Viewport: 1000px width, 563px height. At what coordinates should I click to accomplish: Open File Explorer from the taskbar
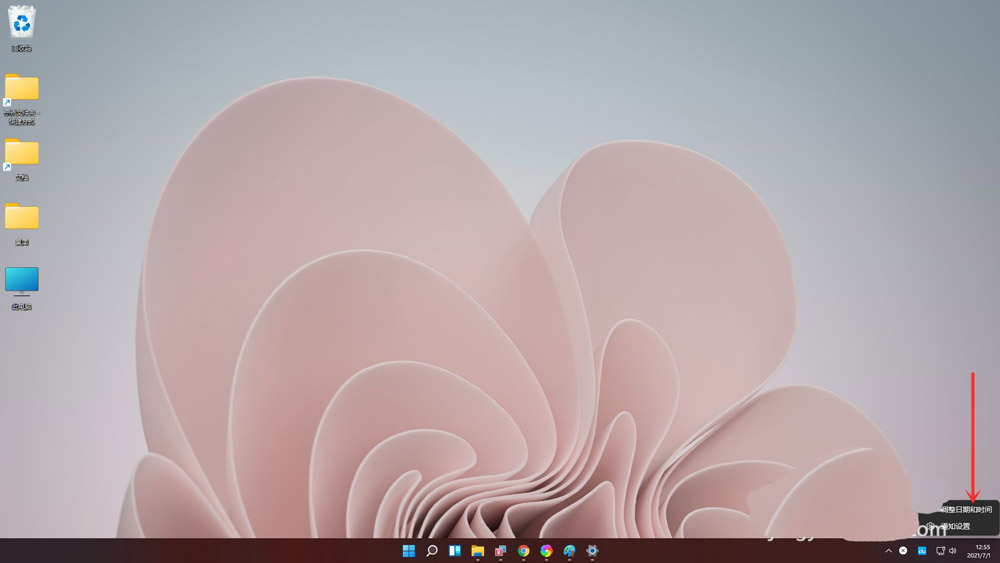[478, 551]
